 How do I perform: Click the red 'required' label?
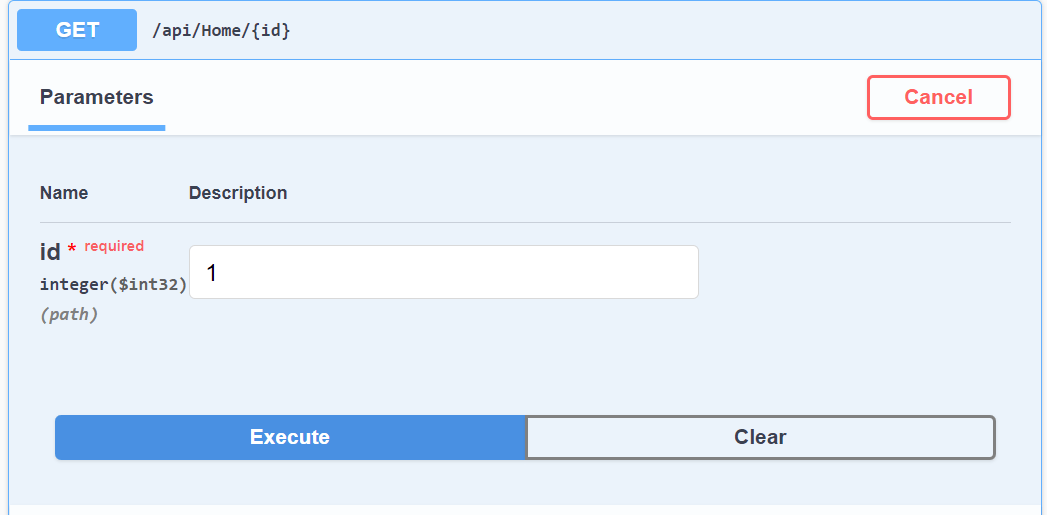click(x=114, y=246)
